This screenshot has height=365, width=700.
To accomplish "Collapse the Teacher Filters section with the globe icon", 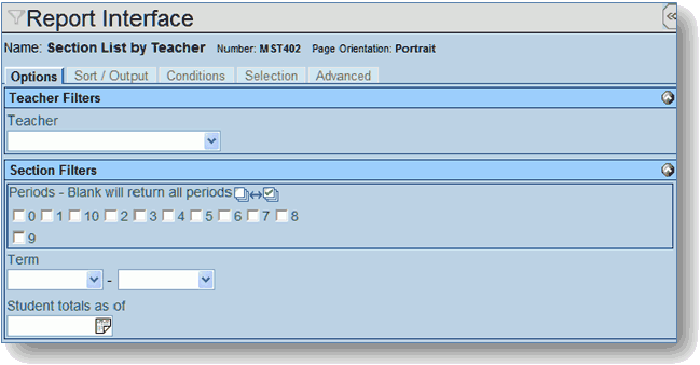I will 668,98.
